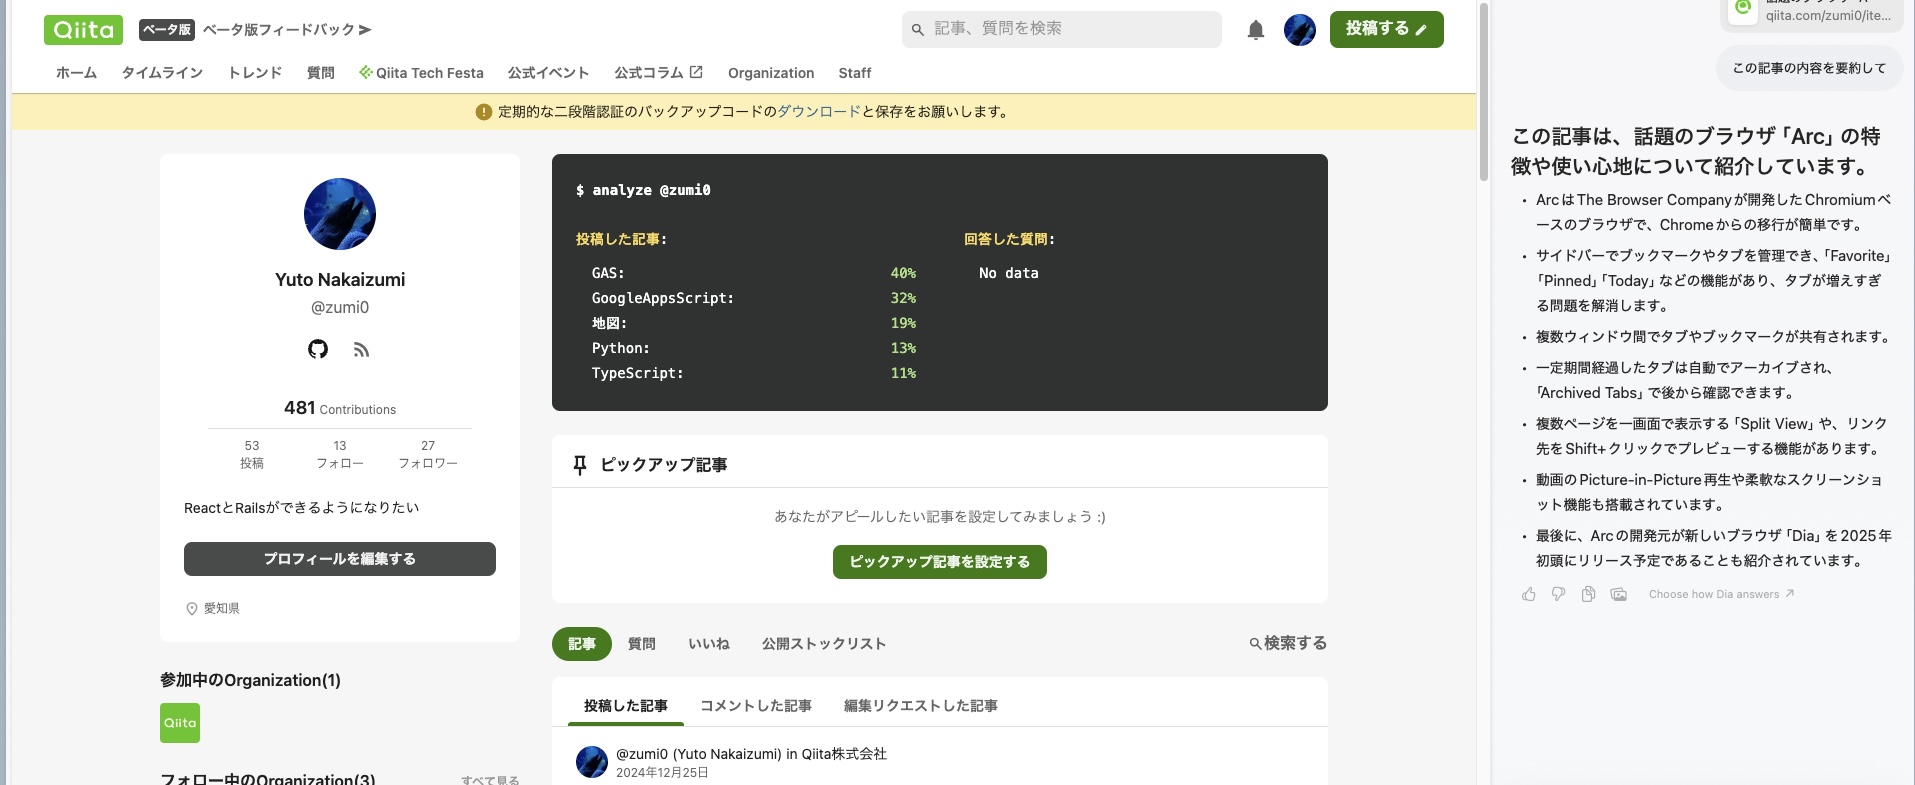The height and width of the screenshot is (785, 1915).
Task: Open the Qiita organization logo tile
Action: pos(180,723)
